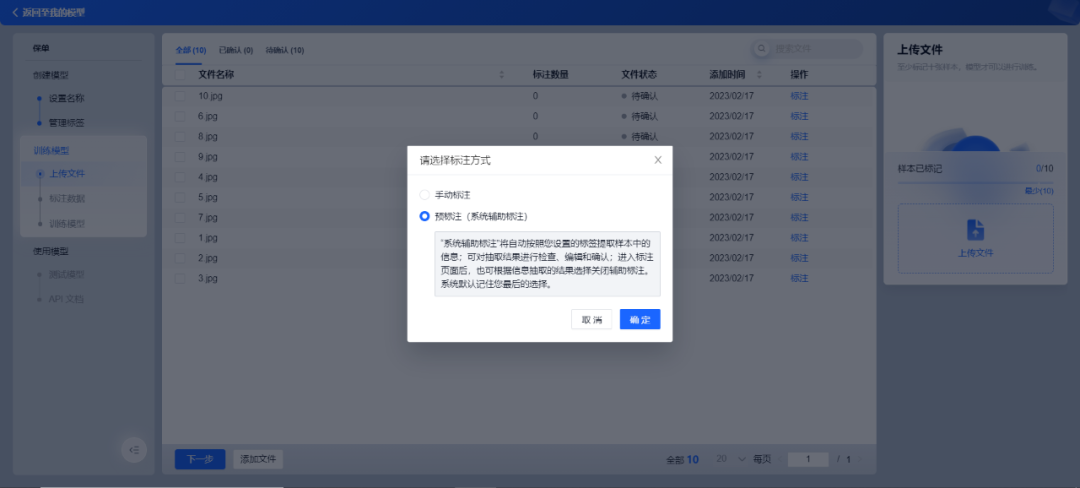The image size is (1080, 488).
Task: Click the 添加文件 button
Action: [x=258, y=459]
